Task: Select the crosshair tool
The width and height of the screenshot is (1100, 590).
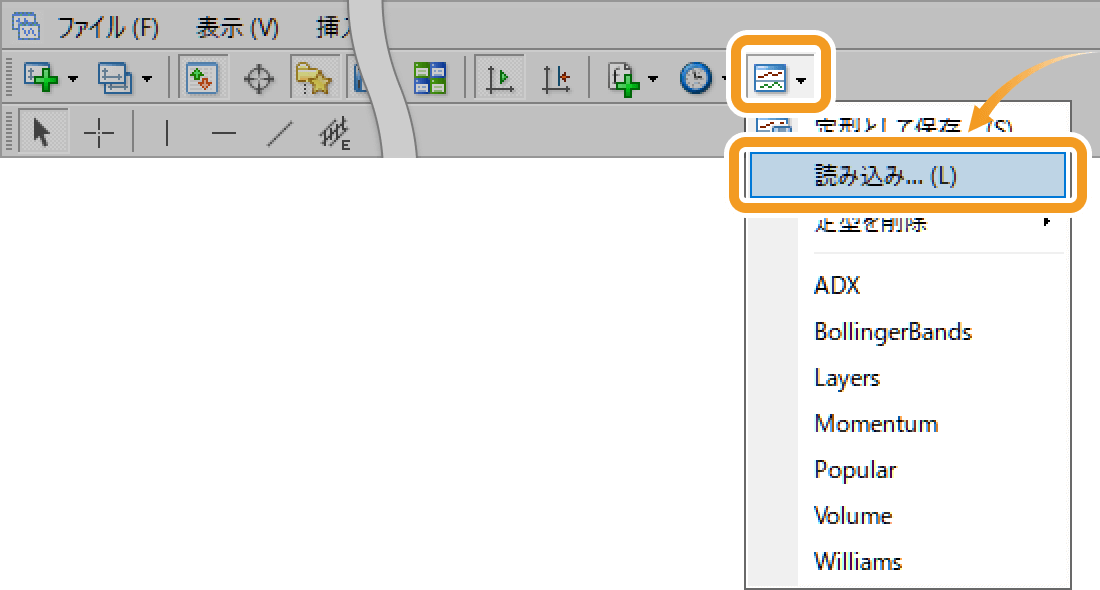Action: (99, 132)
